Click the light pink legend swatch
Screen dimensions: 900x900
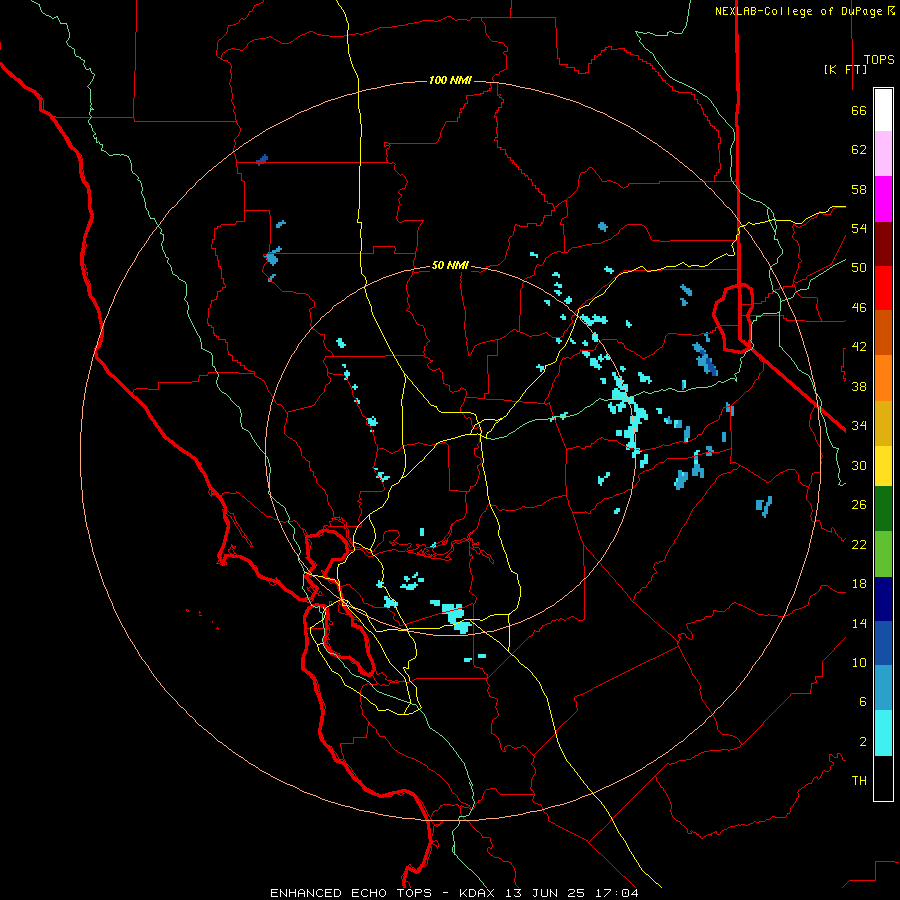(883, 153)
